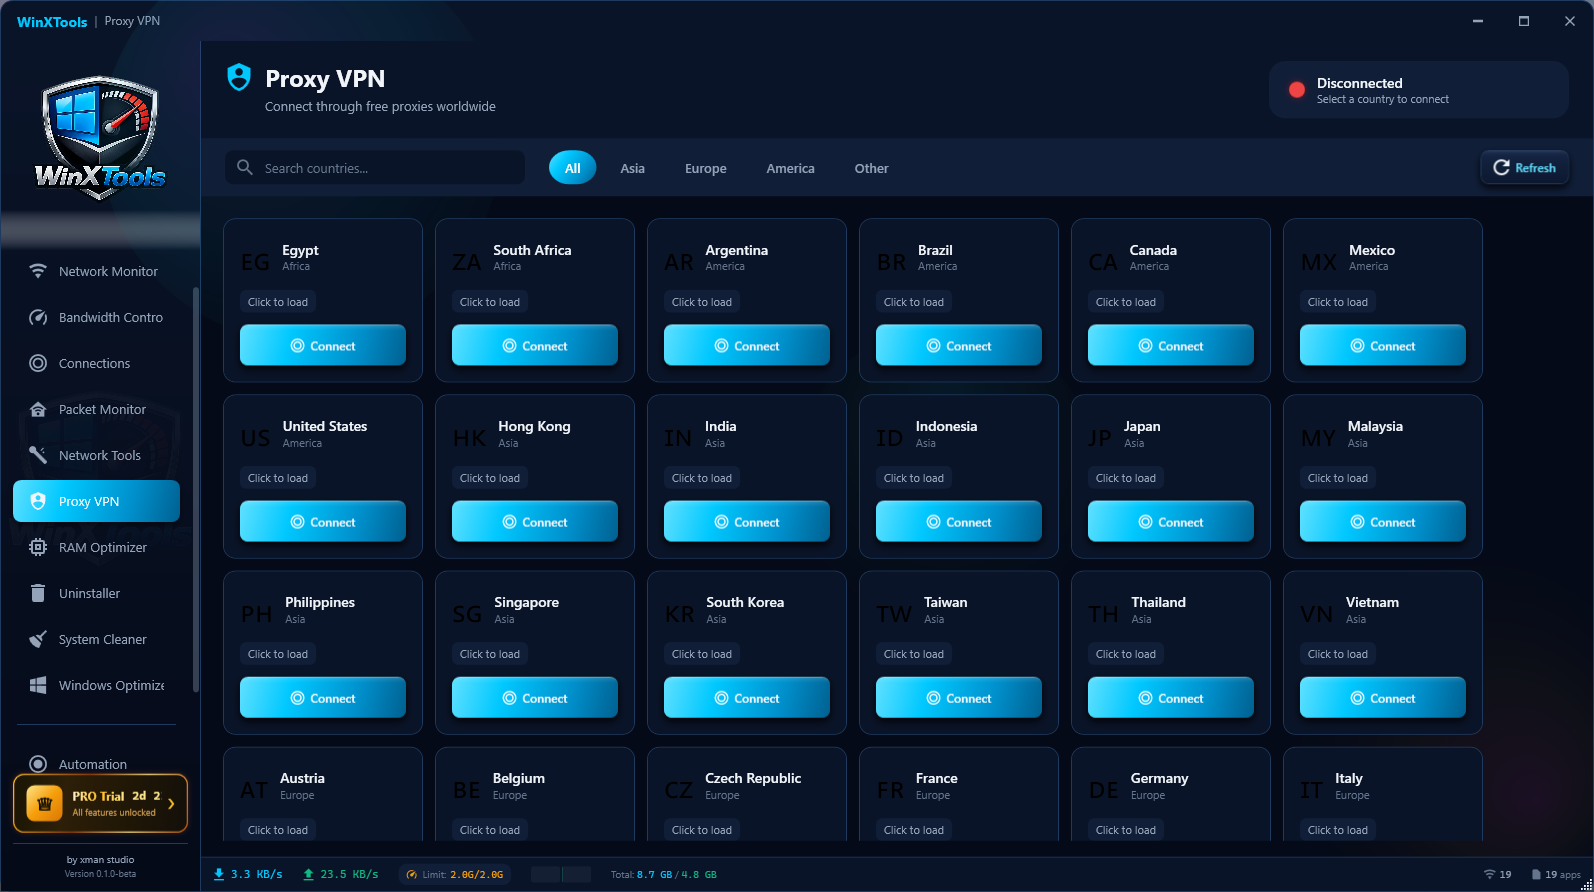Click the WinXTools shield logo
Image resolution: width=1594 pixels, height=892 pixels.
point(100,138)
